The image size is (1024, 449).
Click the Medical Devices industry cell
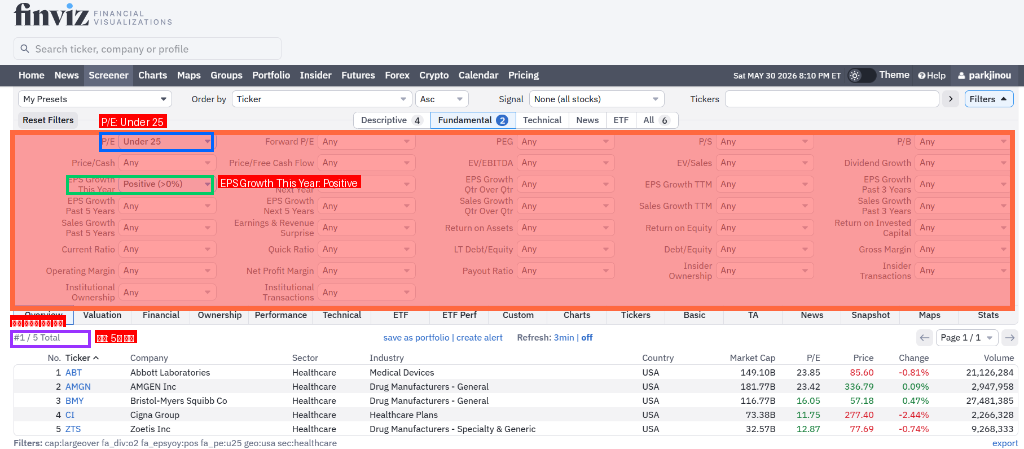coord(402,373)
